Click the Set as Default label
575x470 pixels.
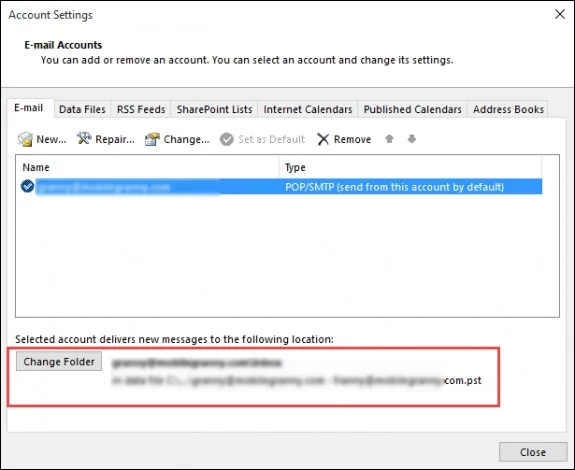(271, 139)
